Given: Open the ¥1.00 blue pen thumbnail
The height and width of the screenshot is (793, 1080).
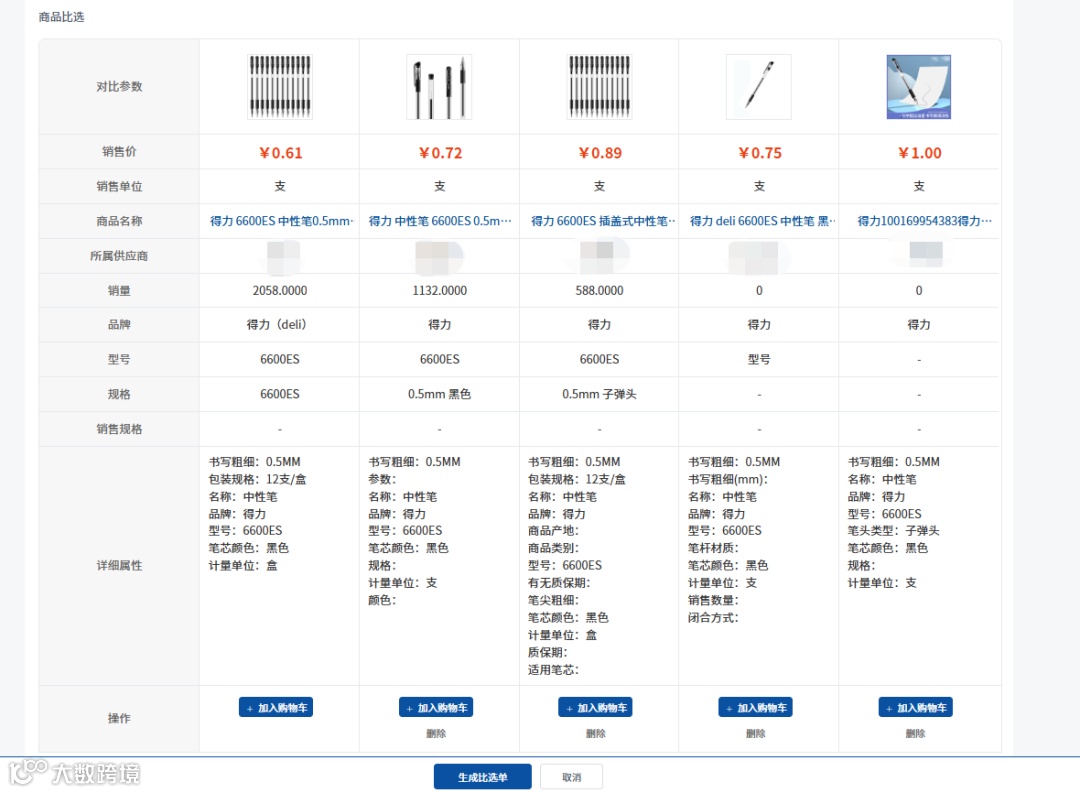Looking at the screenshot, I should click(919, 87).
